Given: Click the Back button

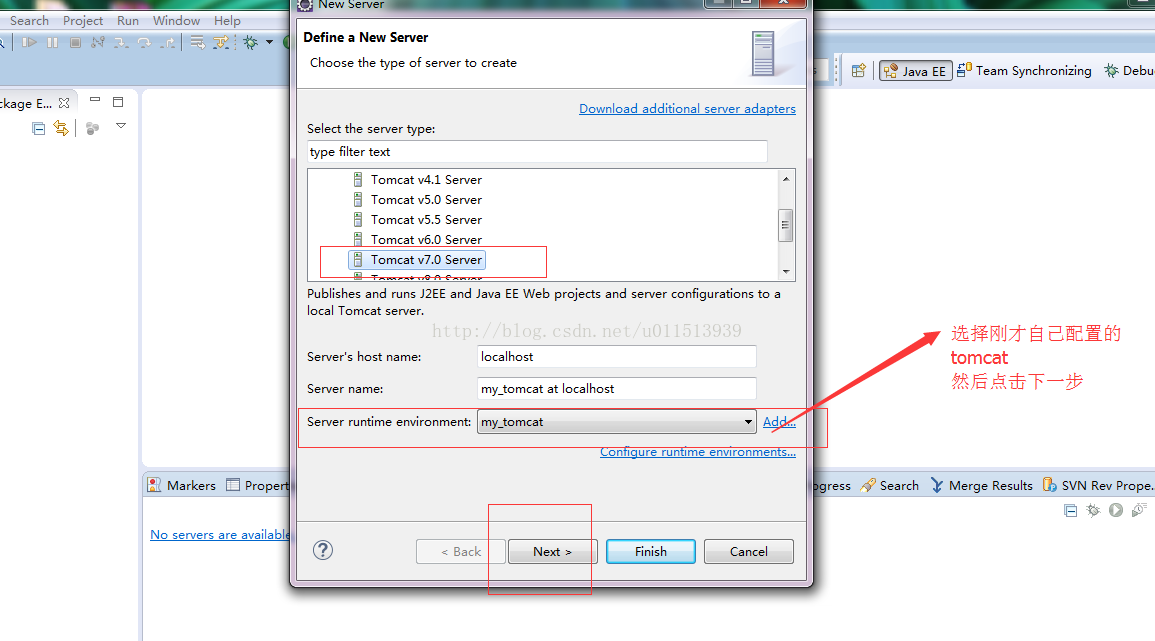Looking at the screenshot, I should [x=460, y=552].
